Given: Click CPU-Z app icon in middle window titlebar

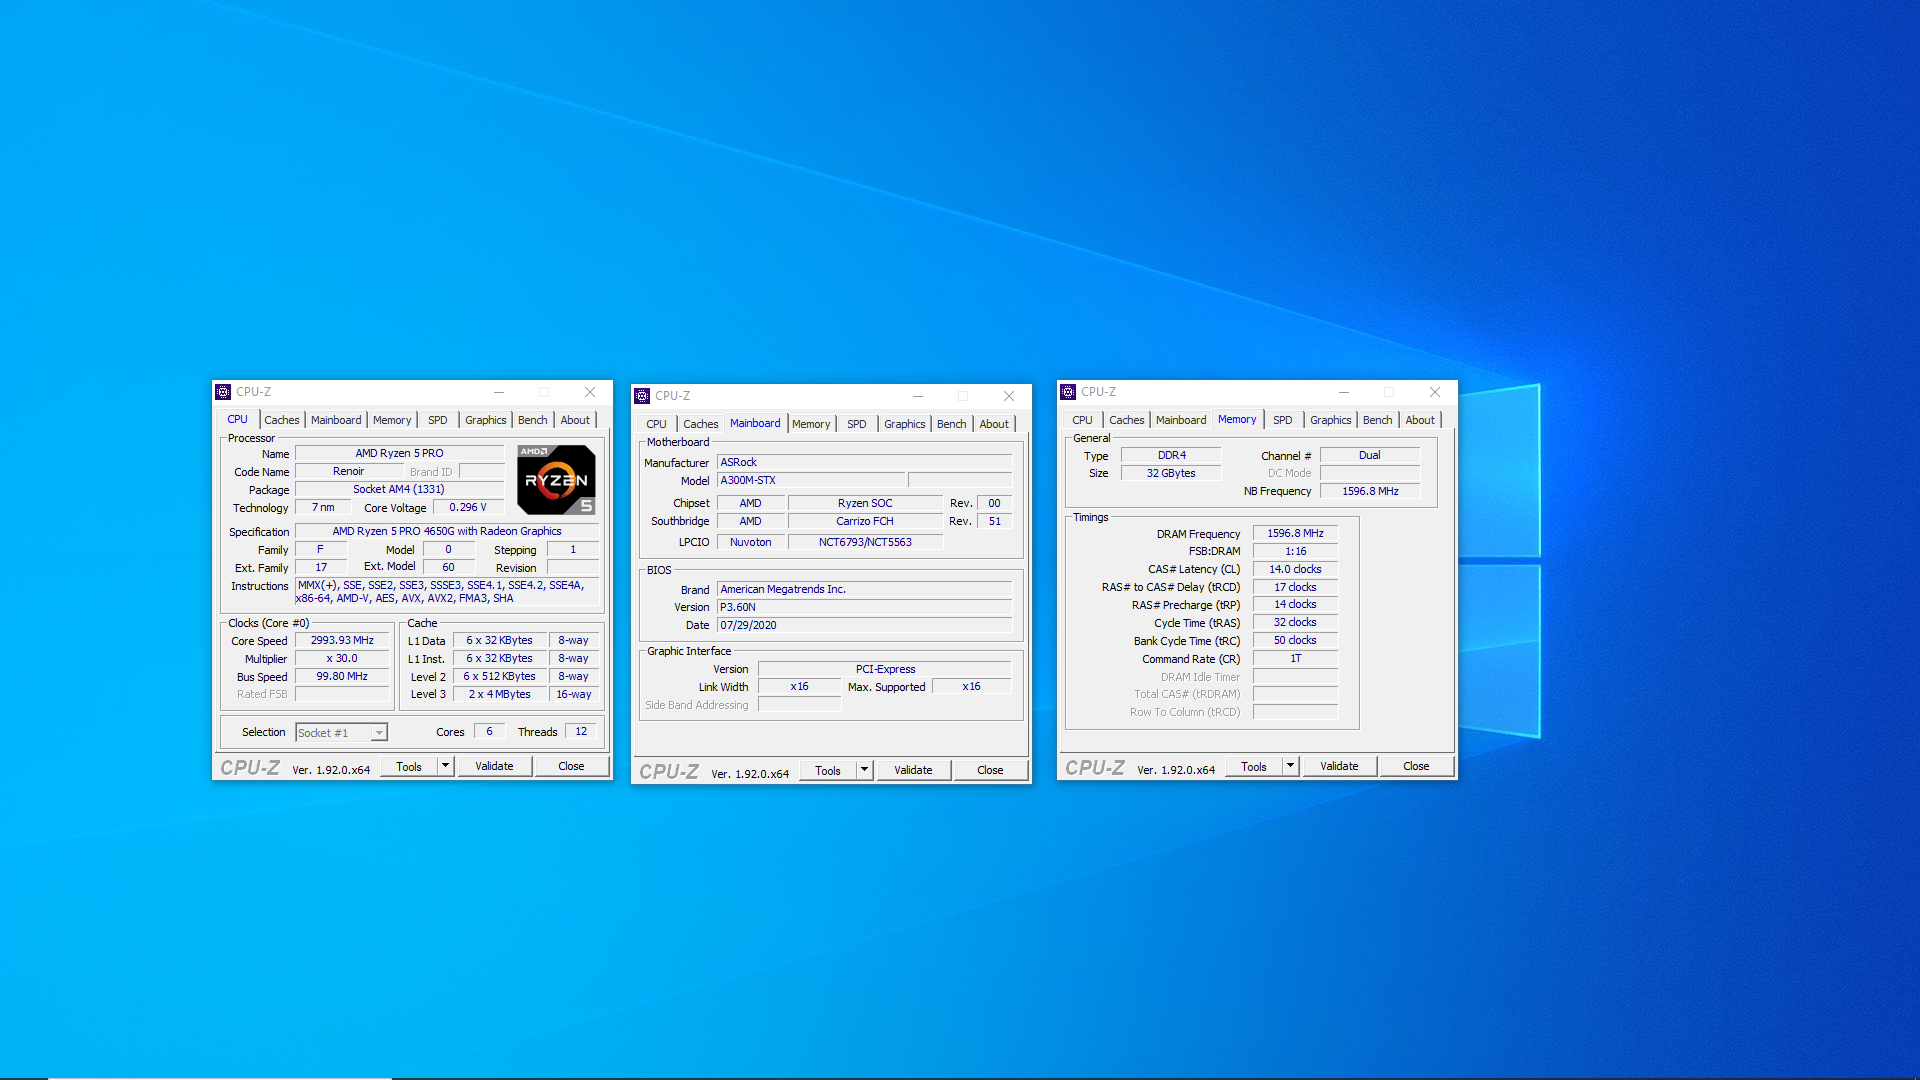Looking at the screenshot, I should coord(642,396).
